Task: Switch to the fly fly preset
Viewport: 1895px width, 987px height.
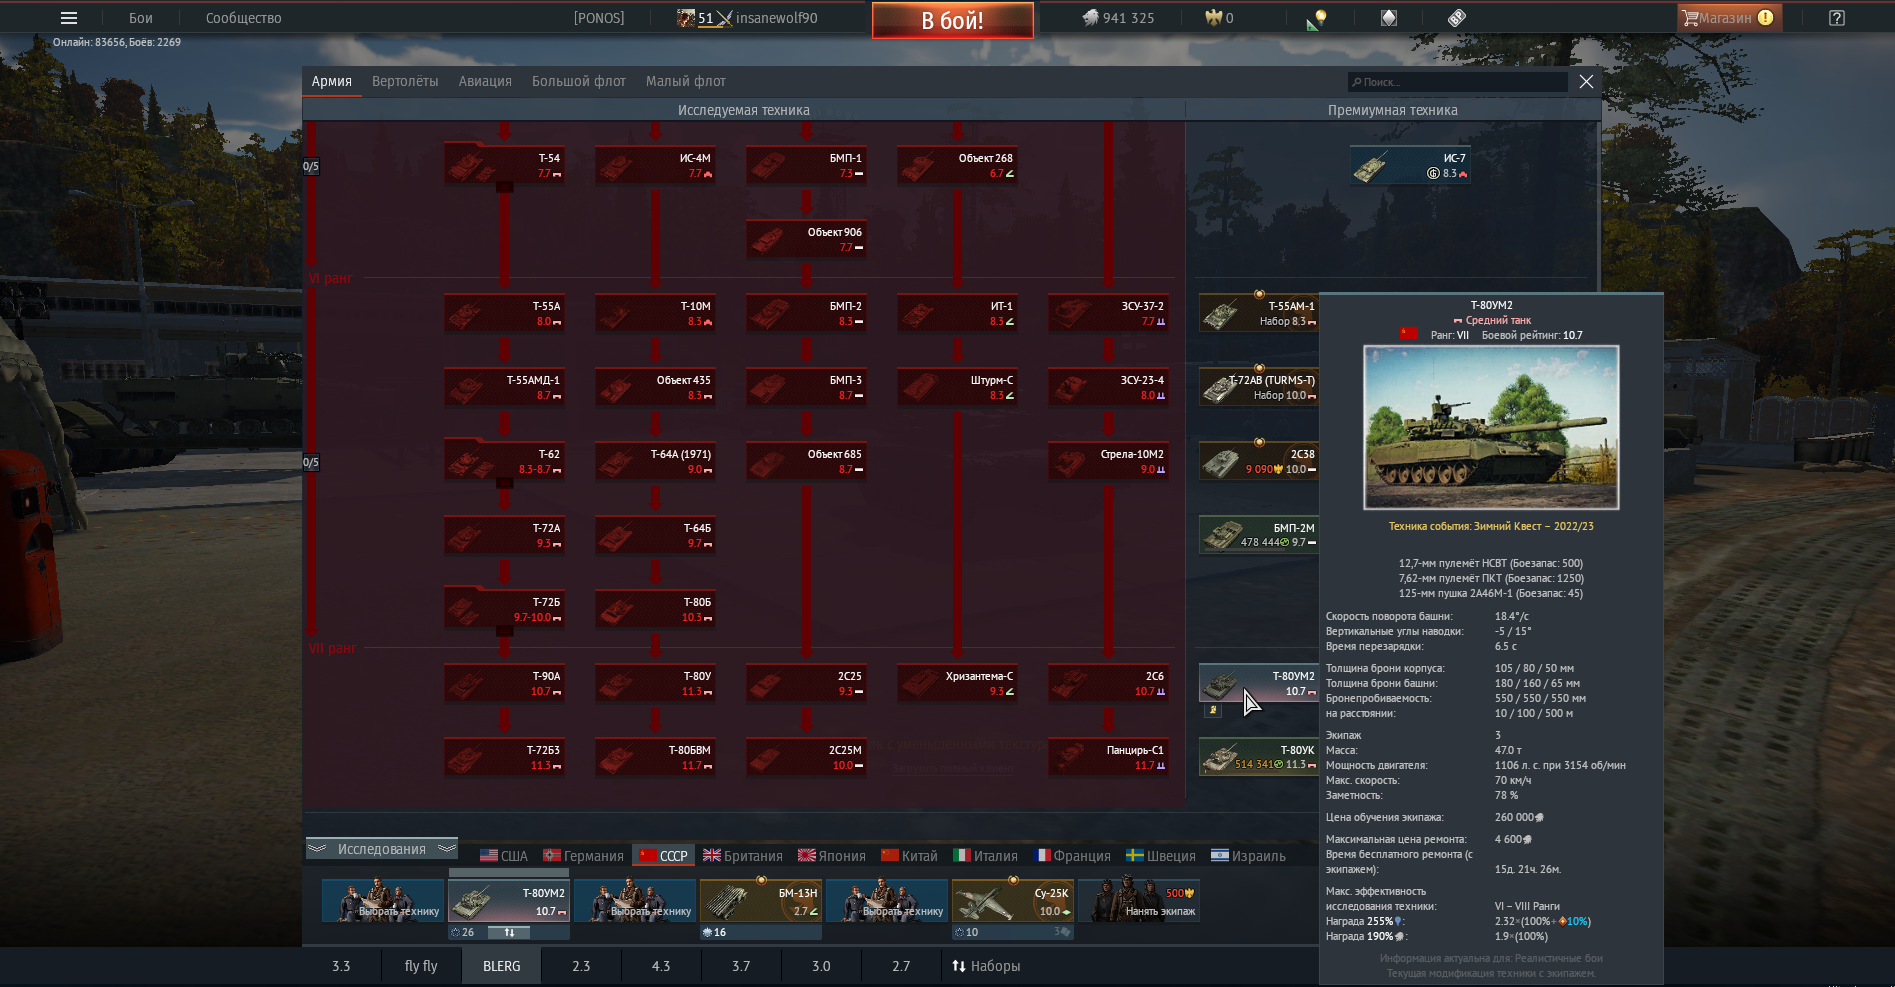Action: [x=421, y=966]
